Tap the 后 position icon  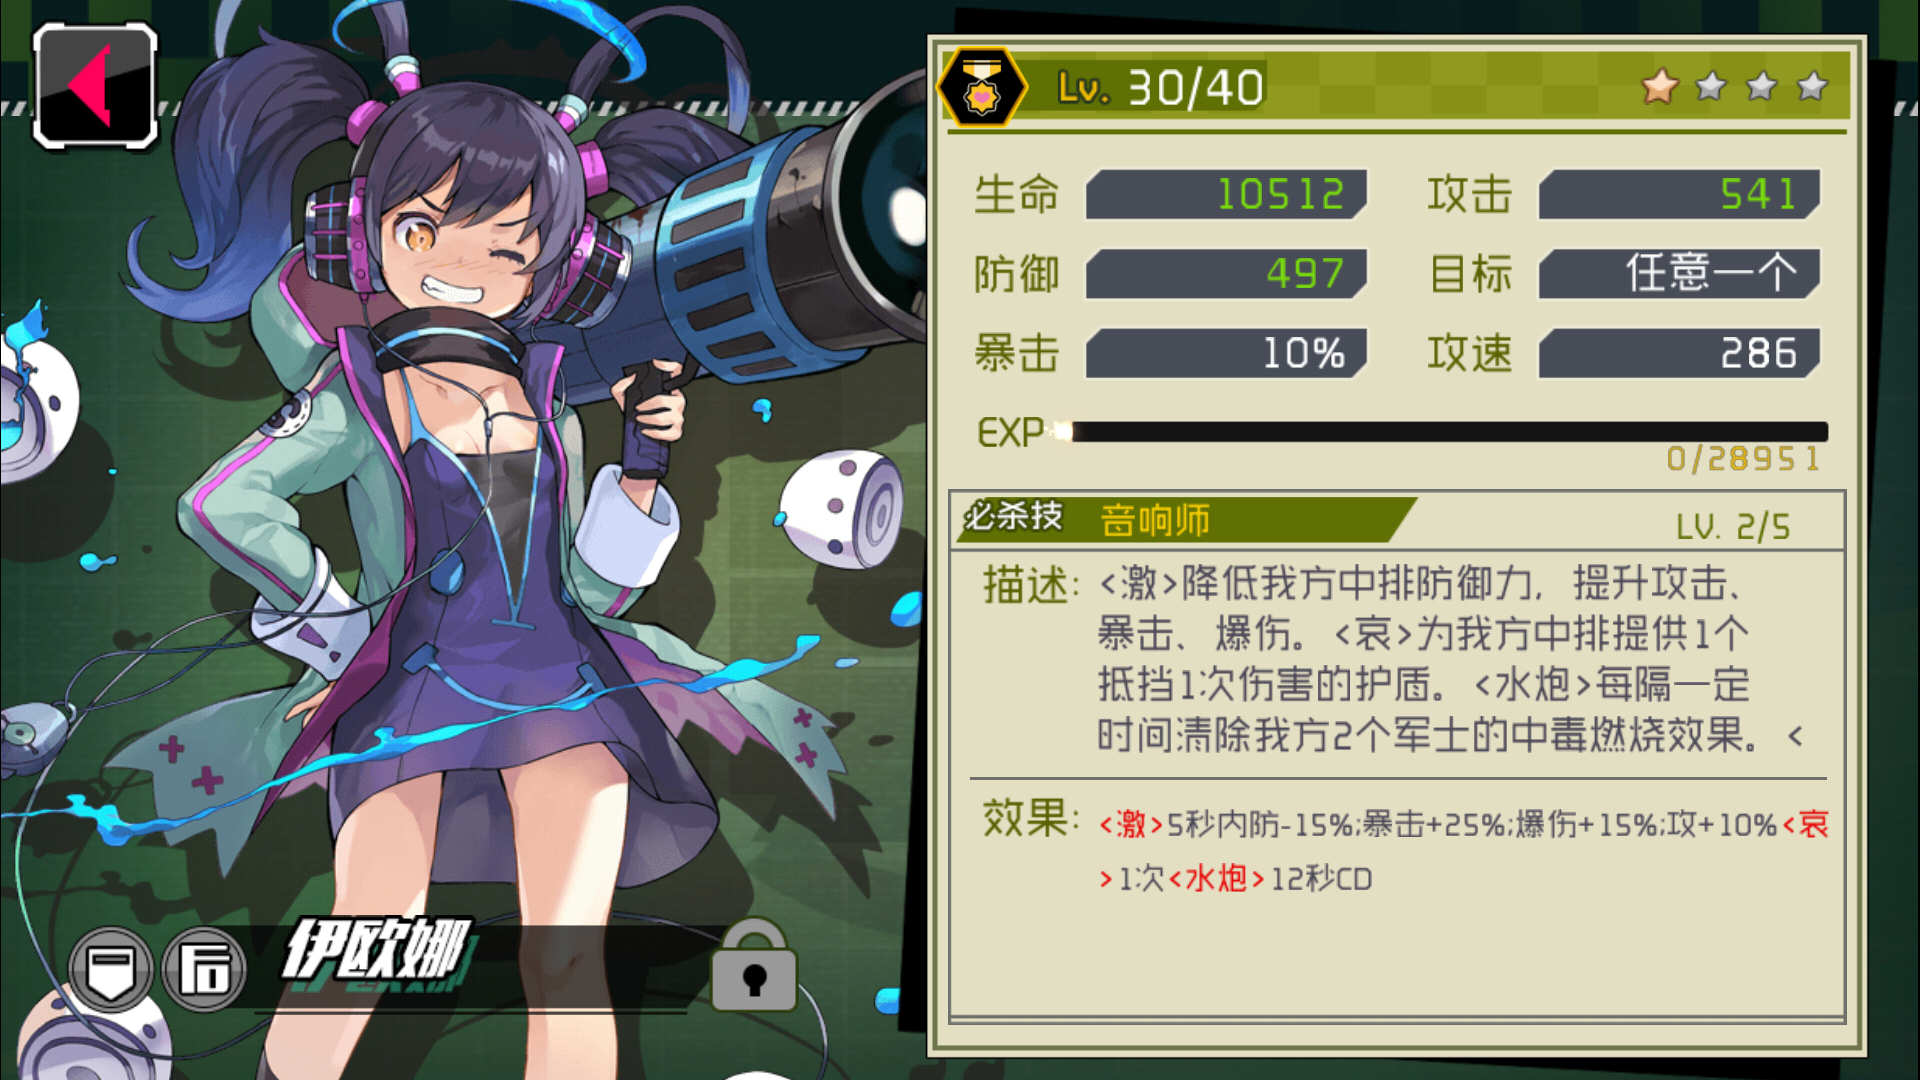click(x=204, y=969)
